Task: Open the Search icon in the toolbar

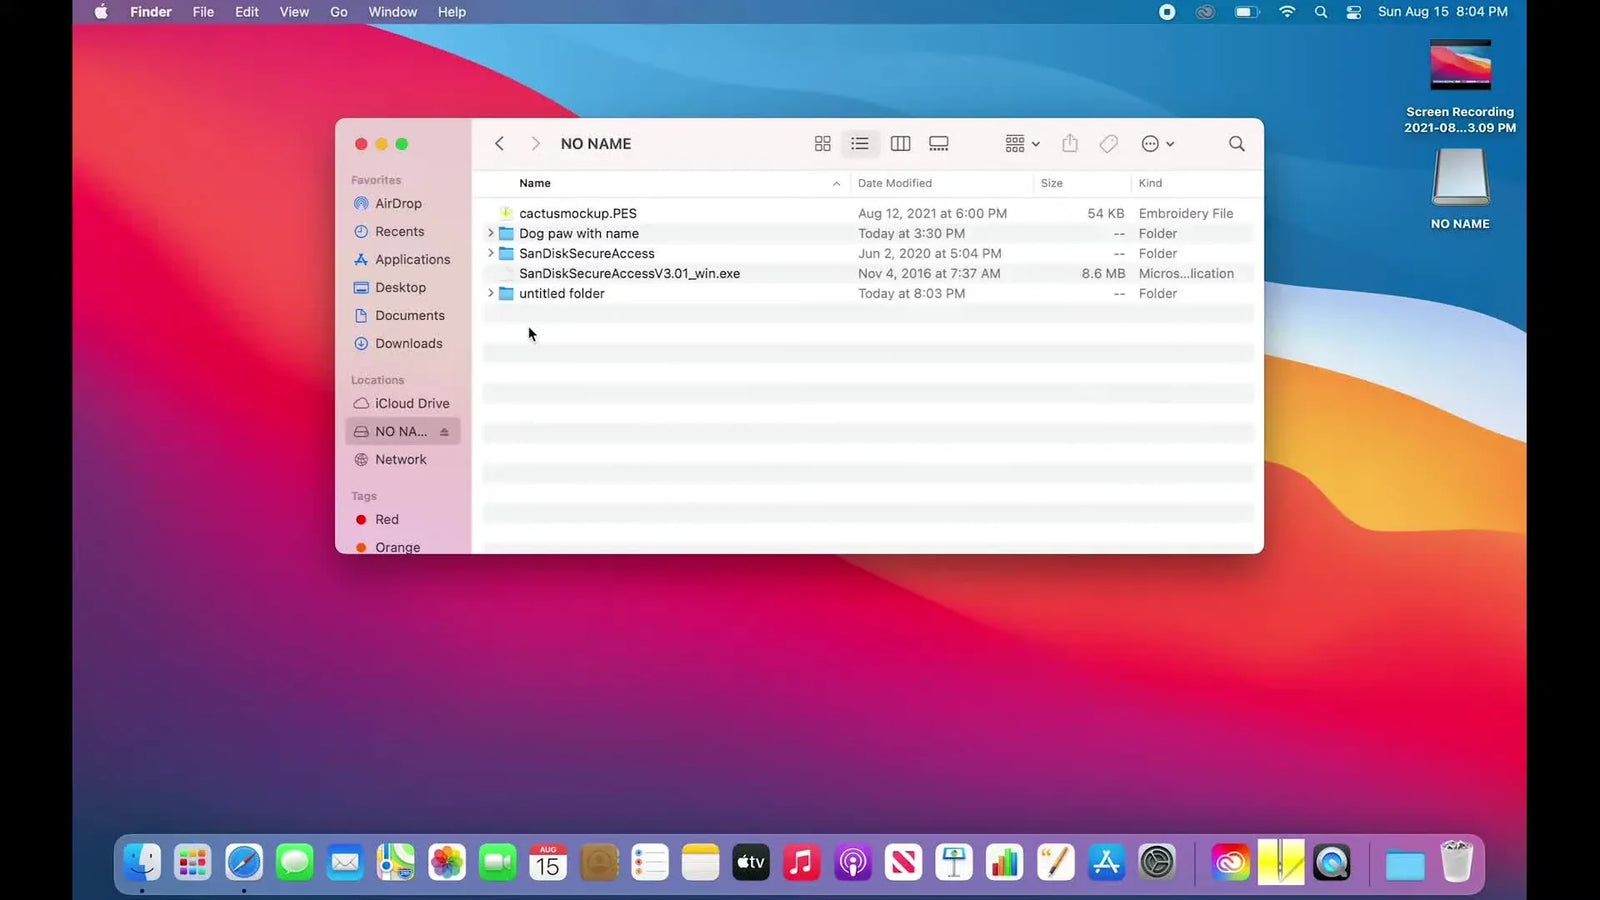Action: 1236,143
